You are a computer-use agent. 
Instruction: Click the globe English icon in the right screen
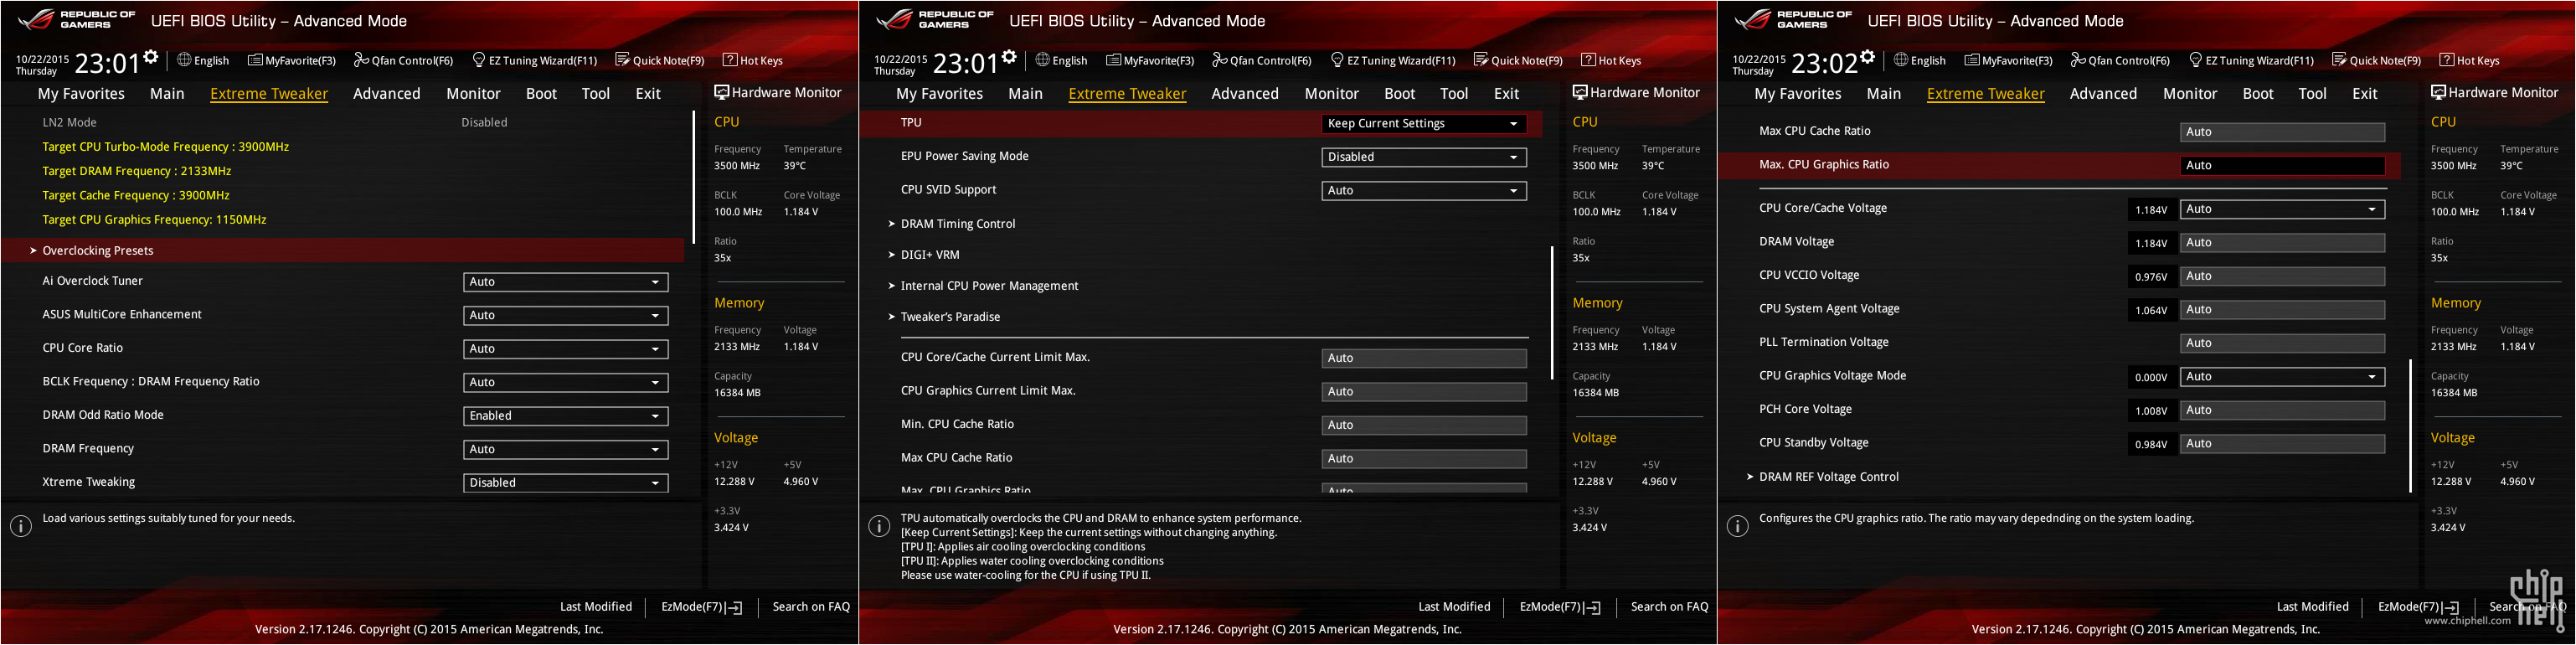1901,60
